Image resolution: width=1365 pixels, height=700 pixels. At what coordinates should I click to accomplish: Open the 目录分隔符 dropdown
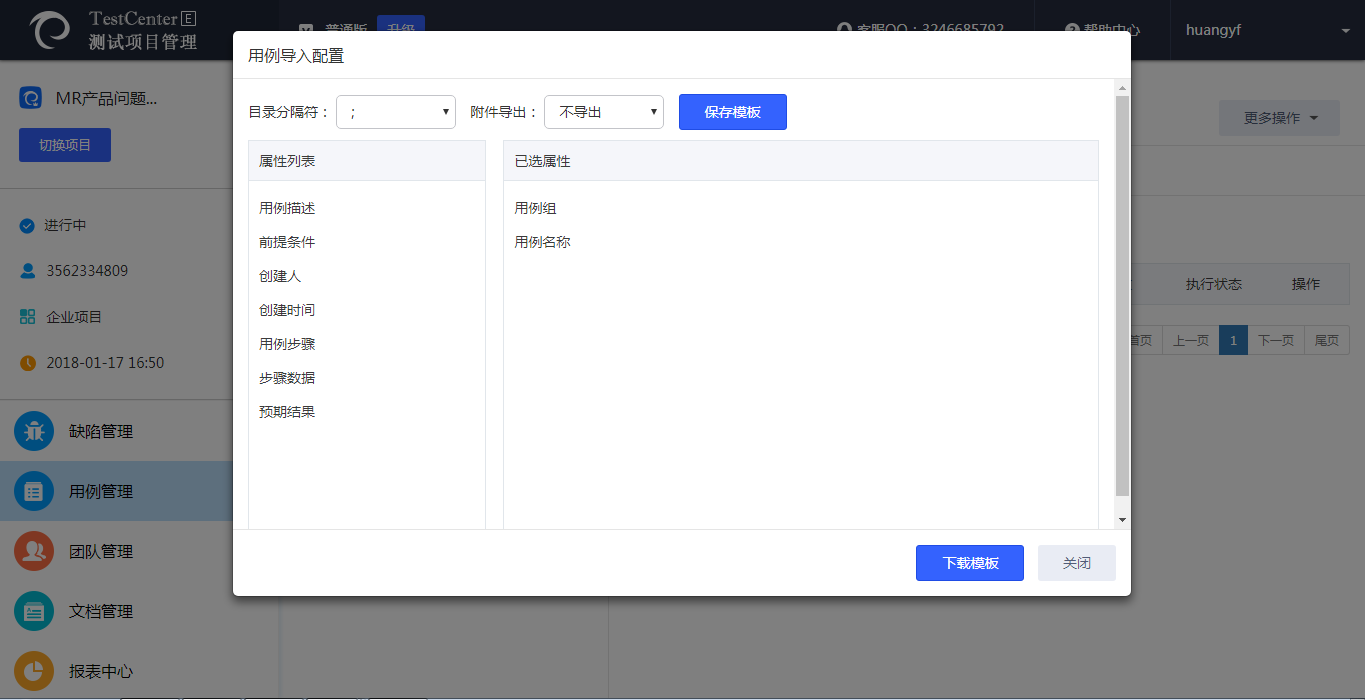point(395,112)
